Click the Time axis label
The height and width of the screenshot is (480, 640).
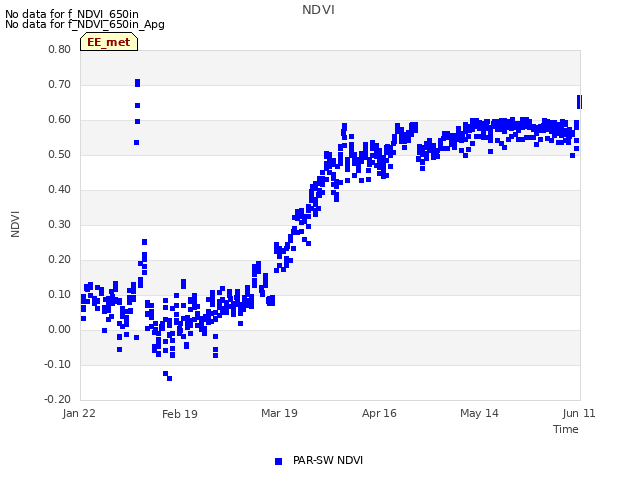[566, 429]
